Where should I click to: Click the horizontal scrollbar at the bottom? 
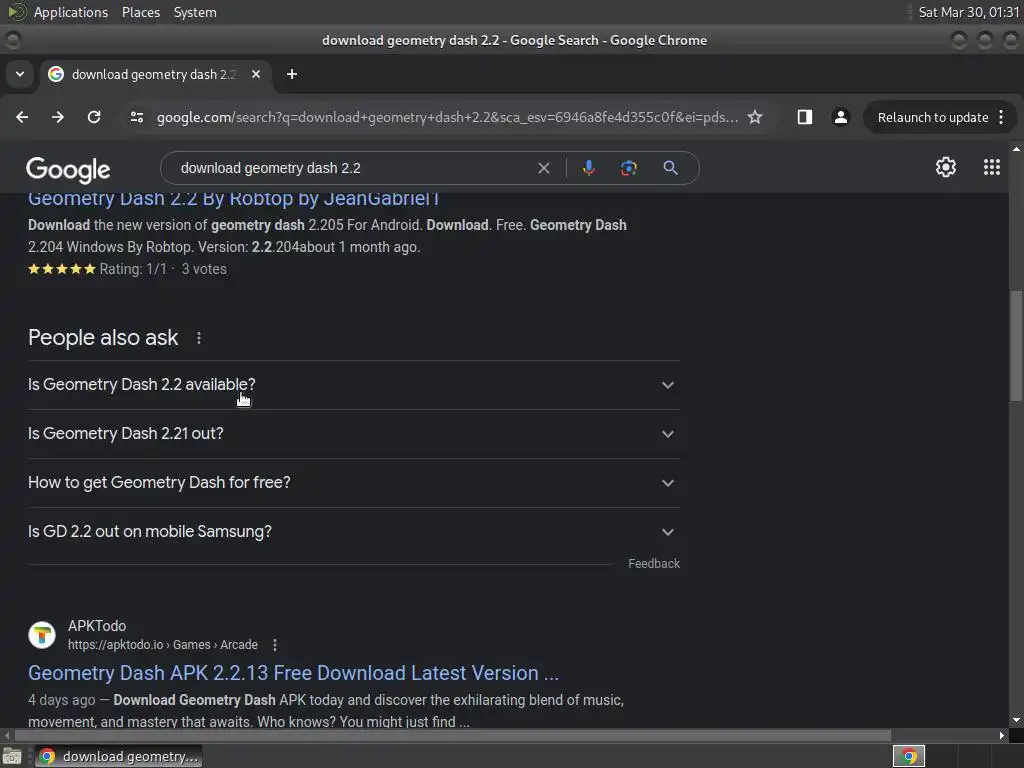pyautogui.click(x=452, y=735)
